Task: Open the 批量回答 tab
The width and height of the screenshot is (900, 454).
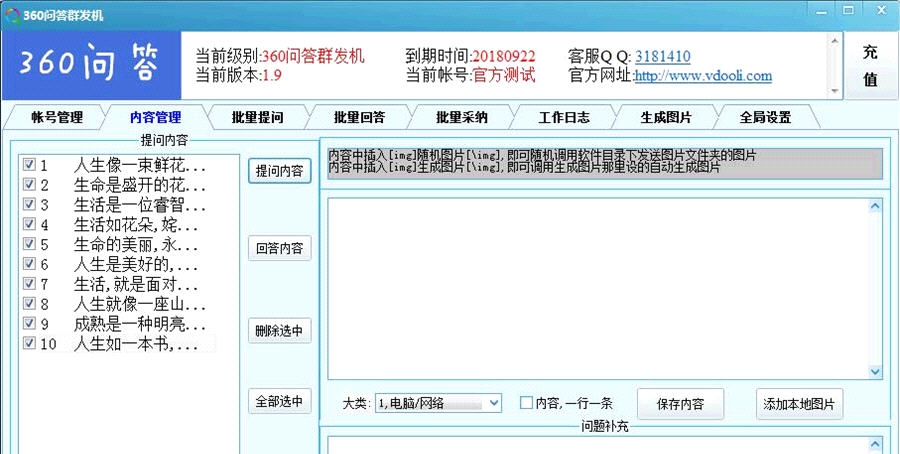Action: [x=359, y=118]
